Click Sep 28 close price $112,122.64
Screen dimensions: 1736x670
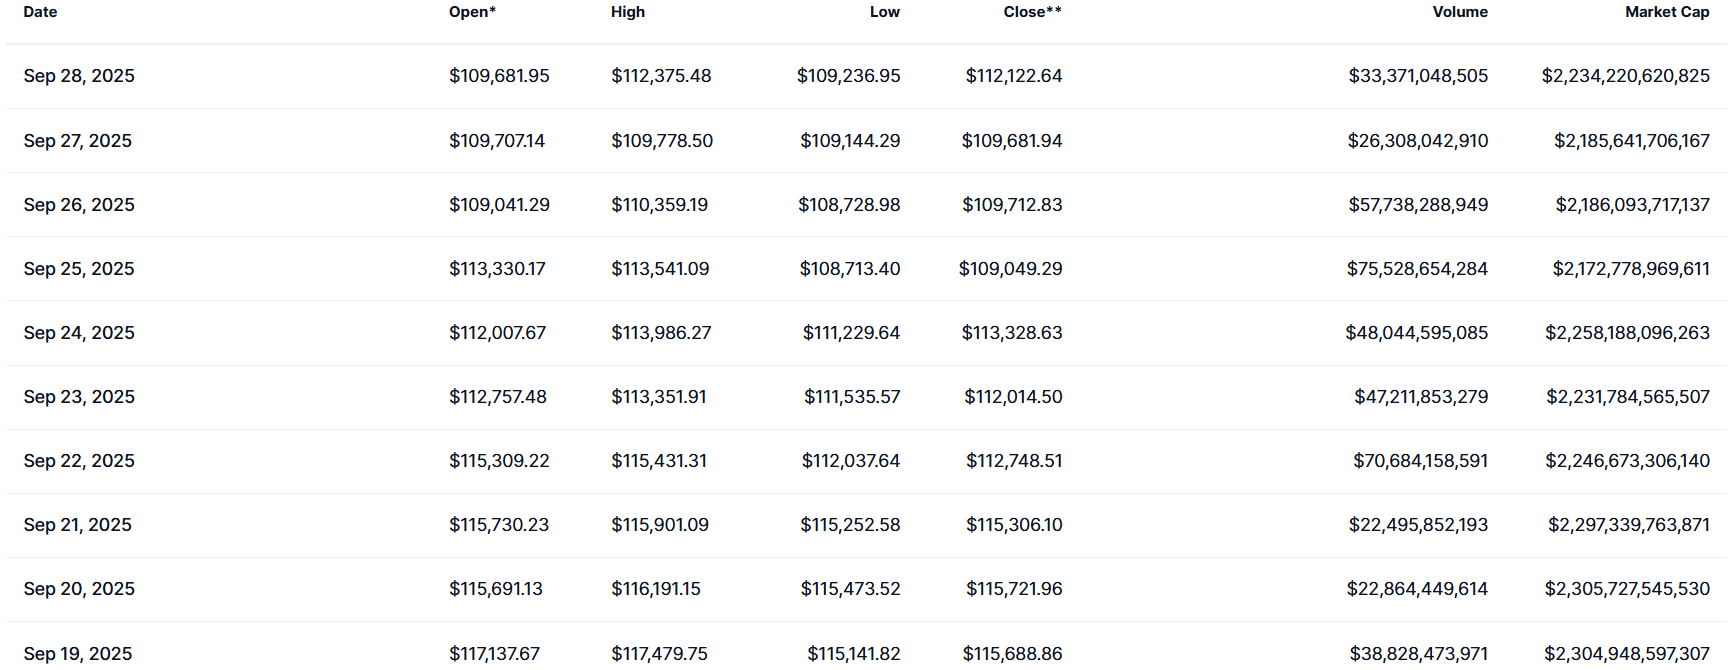tap(1013, 76)
